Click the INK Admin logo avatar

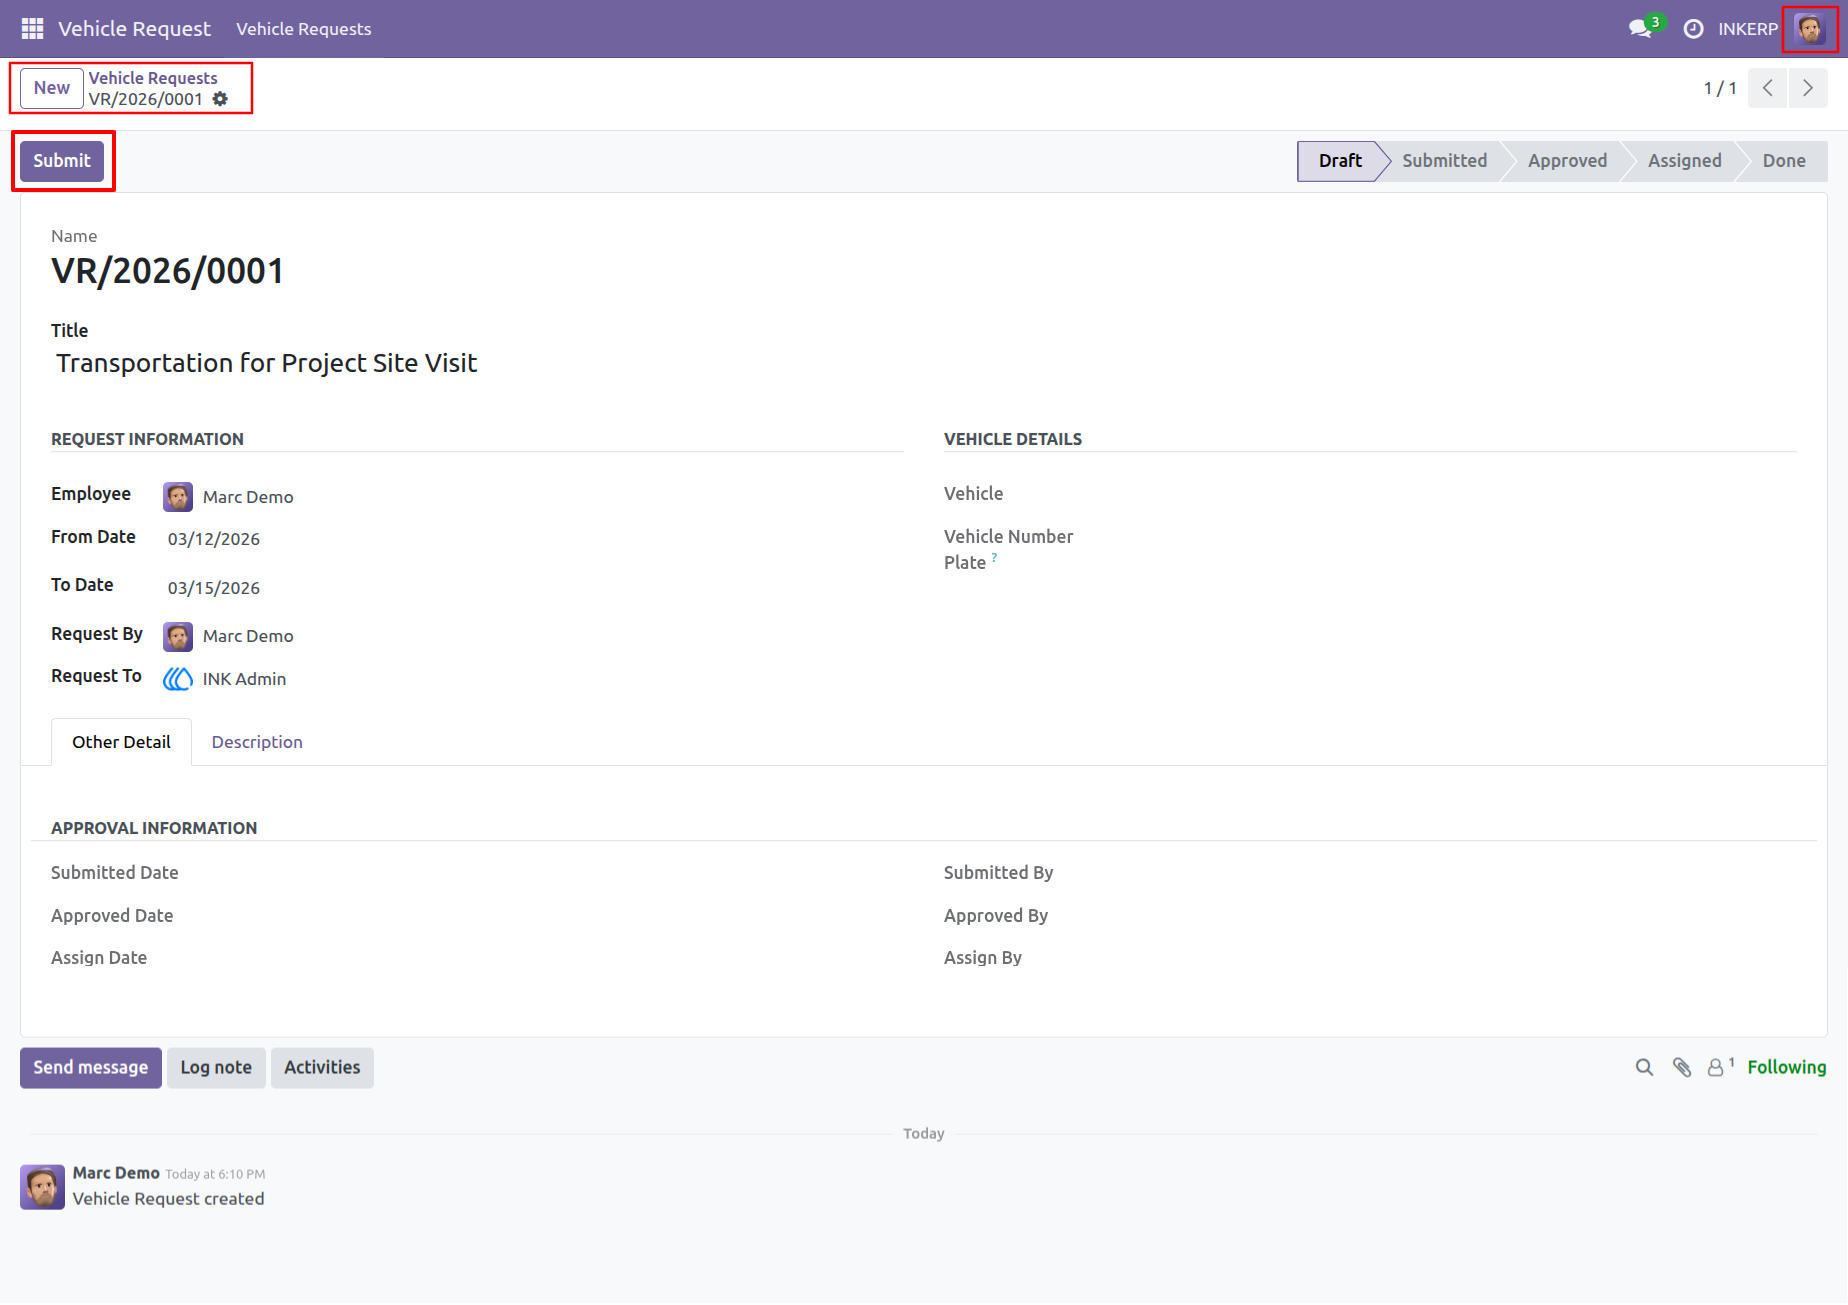click(x=178, y=679)
